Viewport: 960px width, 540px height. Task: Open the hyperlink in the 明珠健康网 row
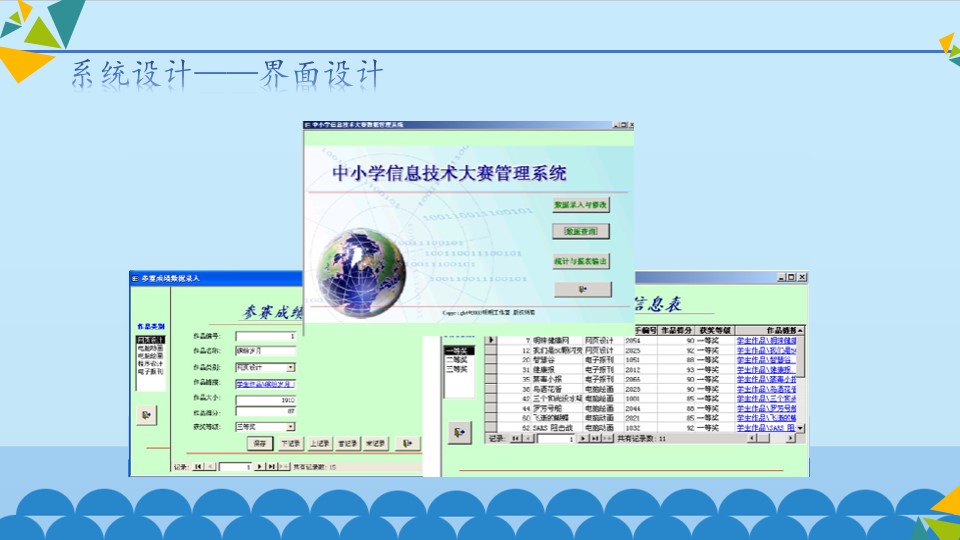point(767,340)
